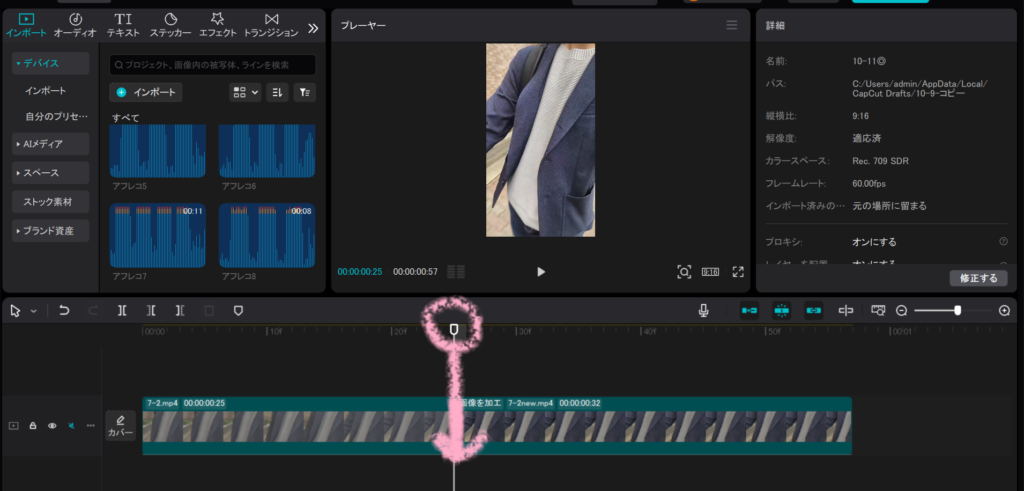
Task: Click the Rec. 709 SDR value
Action: coord(880,161)
